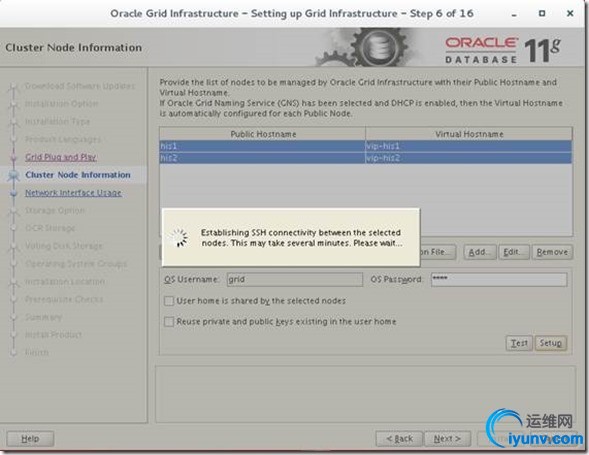This screenshot has height=455, width=589.
Task: Select the Summary step
Action: pos(44,317)
